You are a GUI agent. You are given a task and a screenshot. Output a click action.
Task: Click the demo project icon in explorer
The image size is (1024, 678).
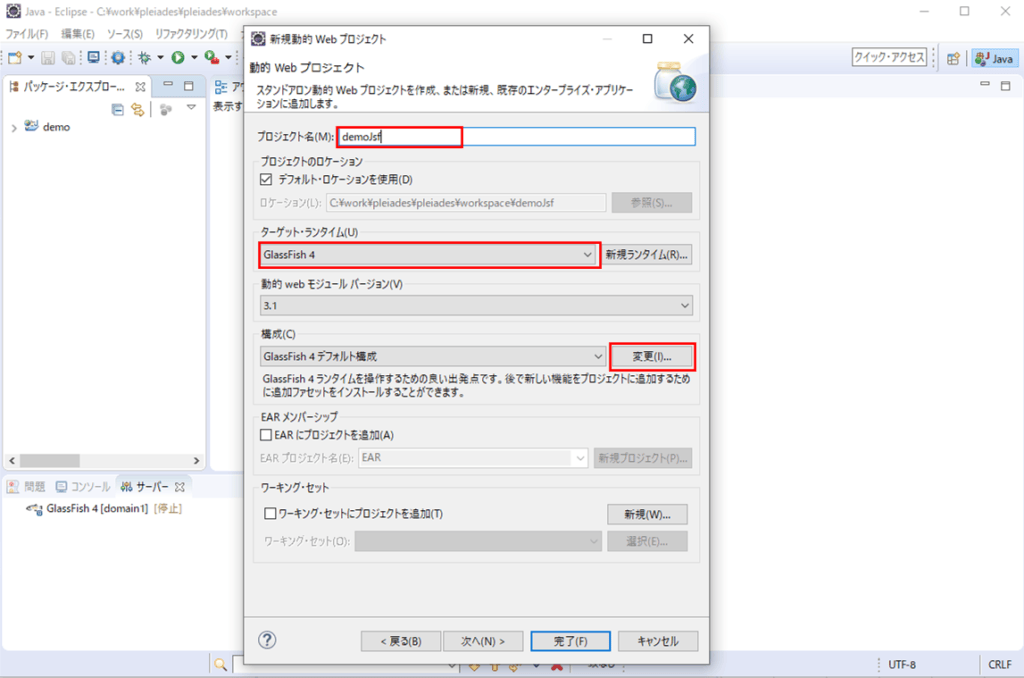pyautogui.click(x=31, y=126)
